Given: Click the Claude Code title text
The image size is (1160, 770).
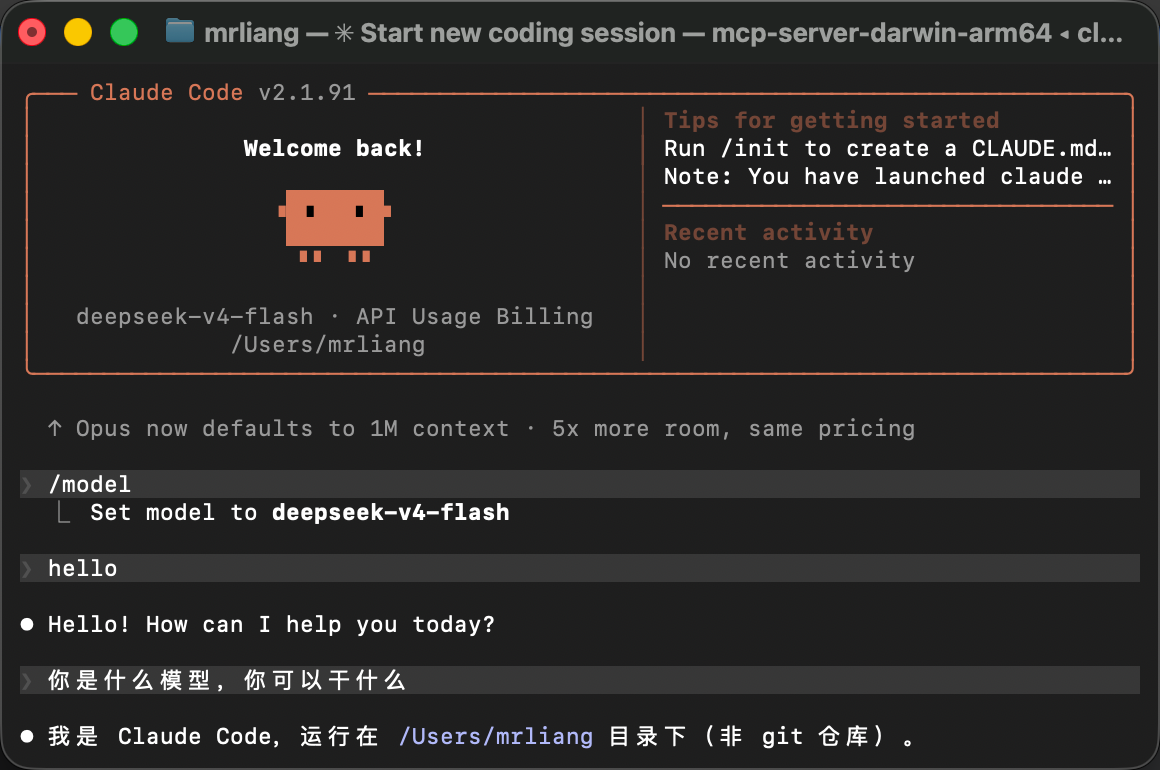Looking at the screenshot, I should tap(166, 92).
